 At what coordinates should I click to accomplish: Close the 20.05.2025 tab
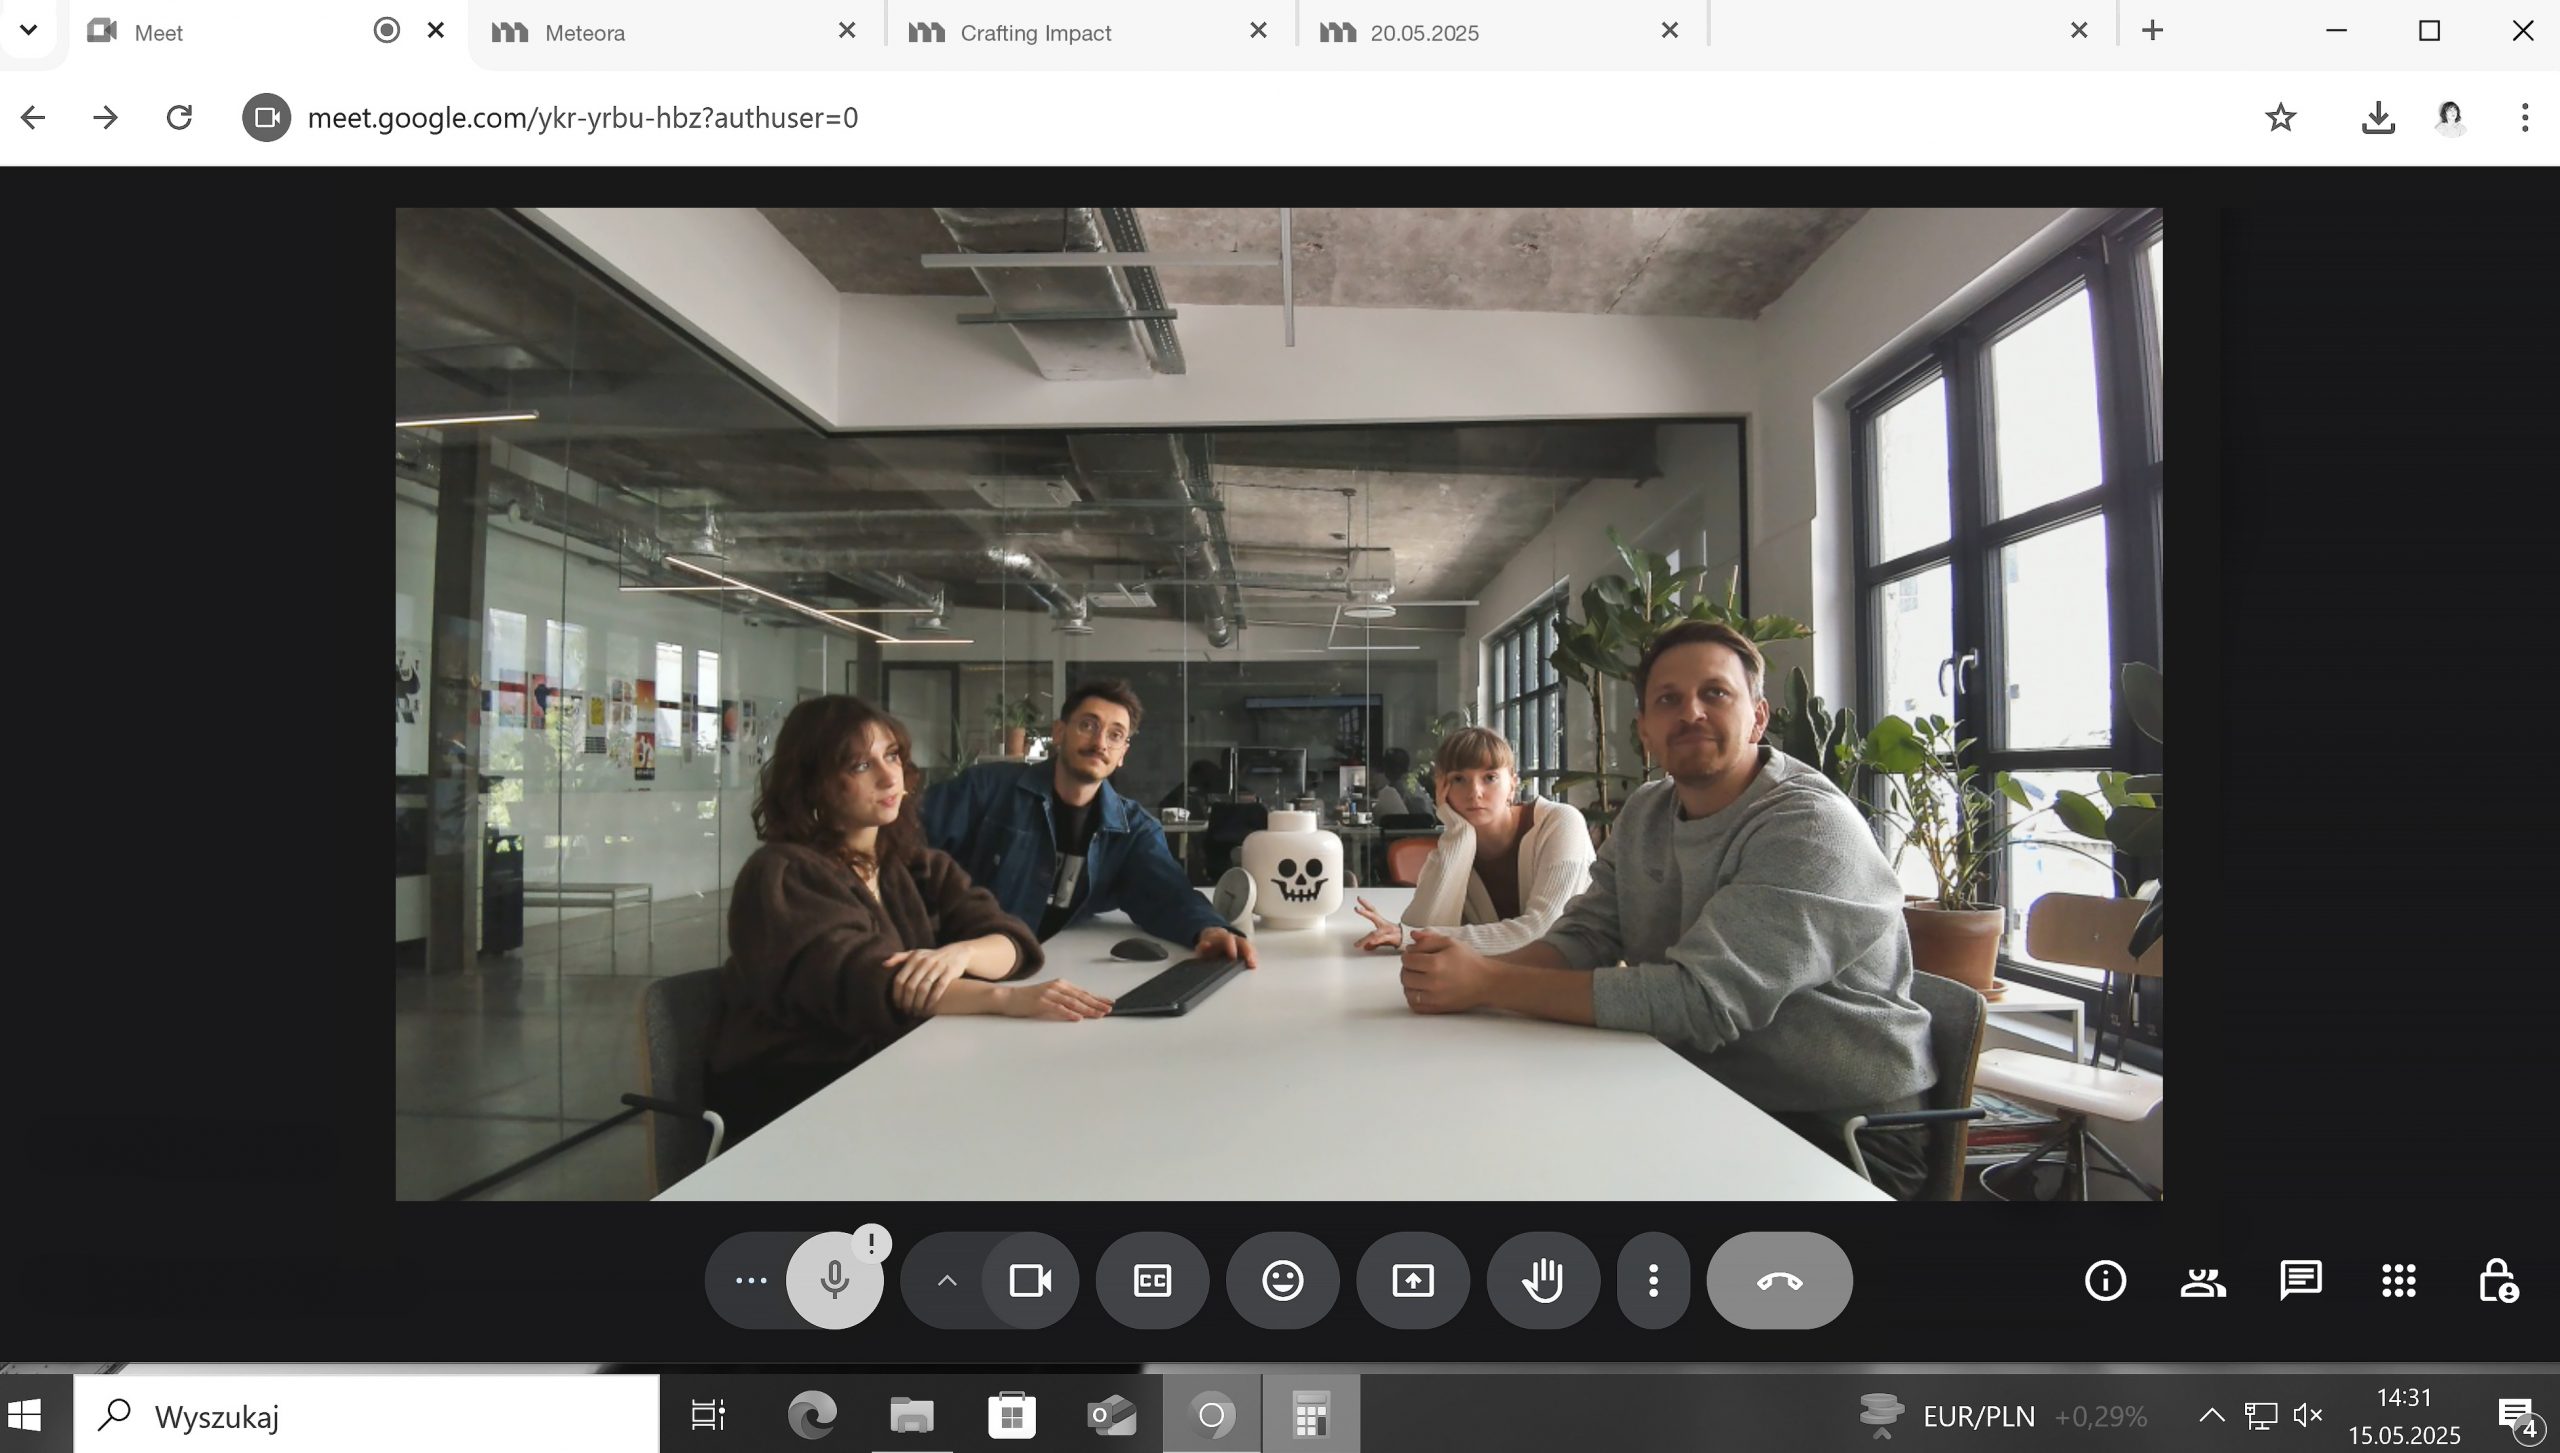[1669, 31]
